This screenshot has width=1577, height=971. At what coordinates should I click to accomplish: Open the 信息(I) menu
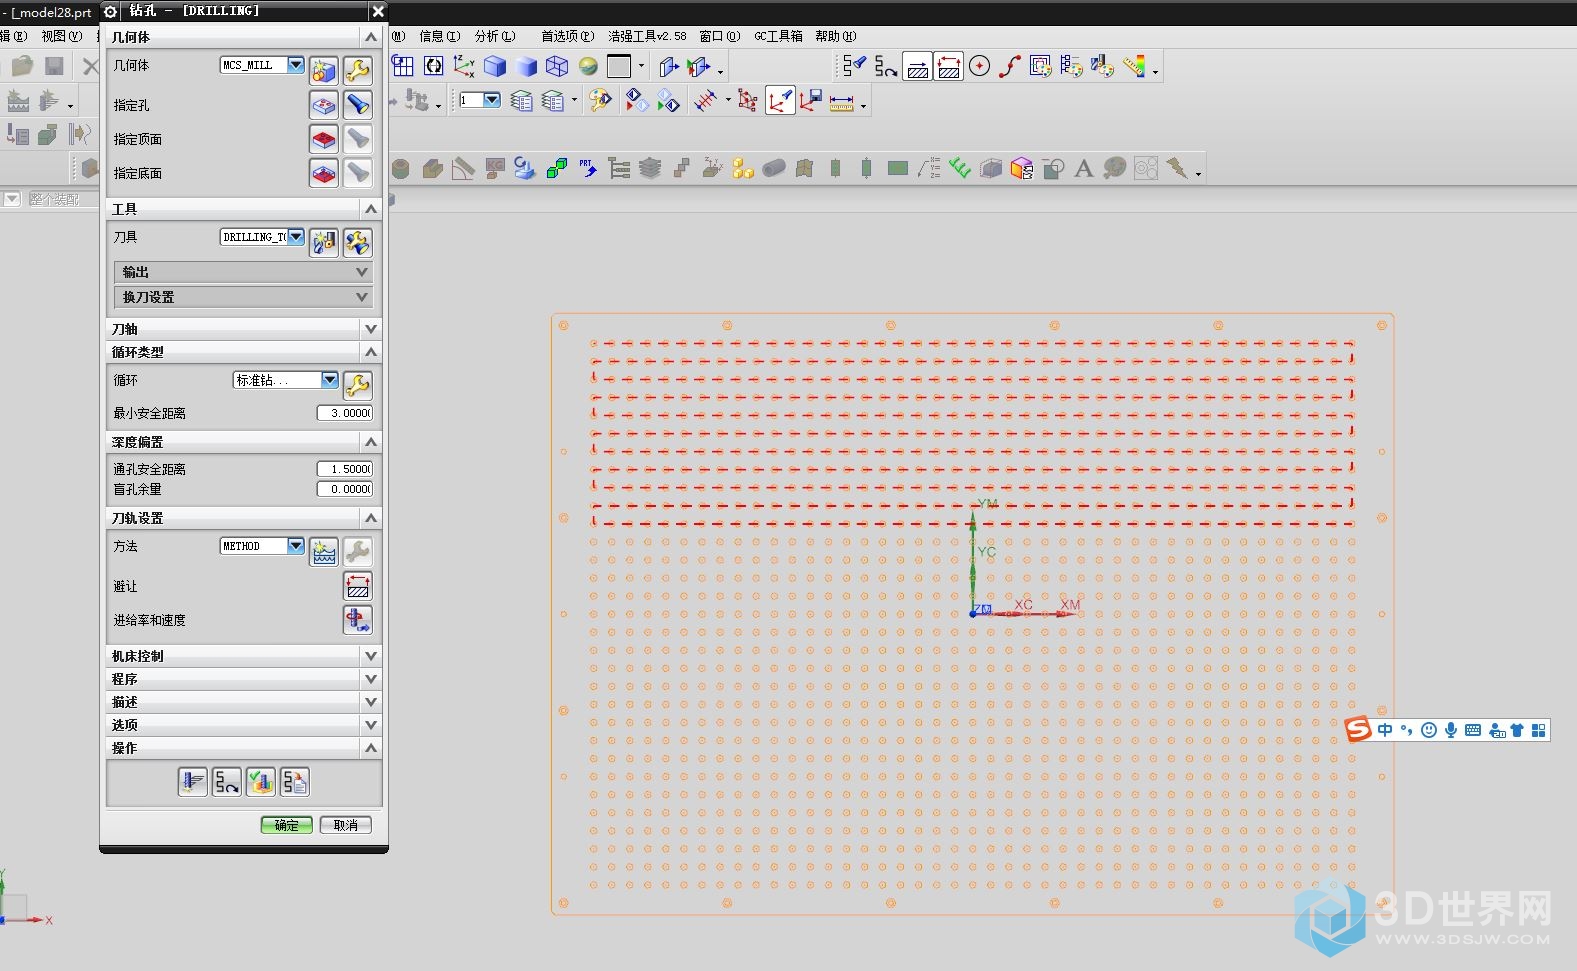[440, 36]
